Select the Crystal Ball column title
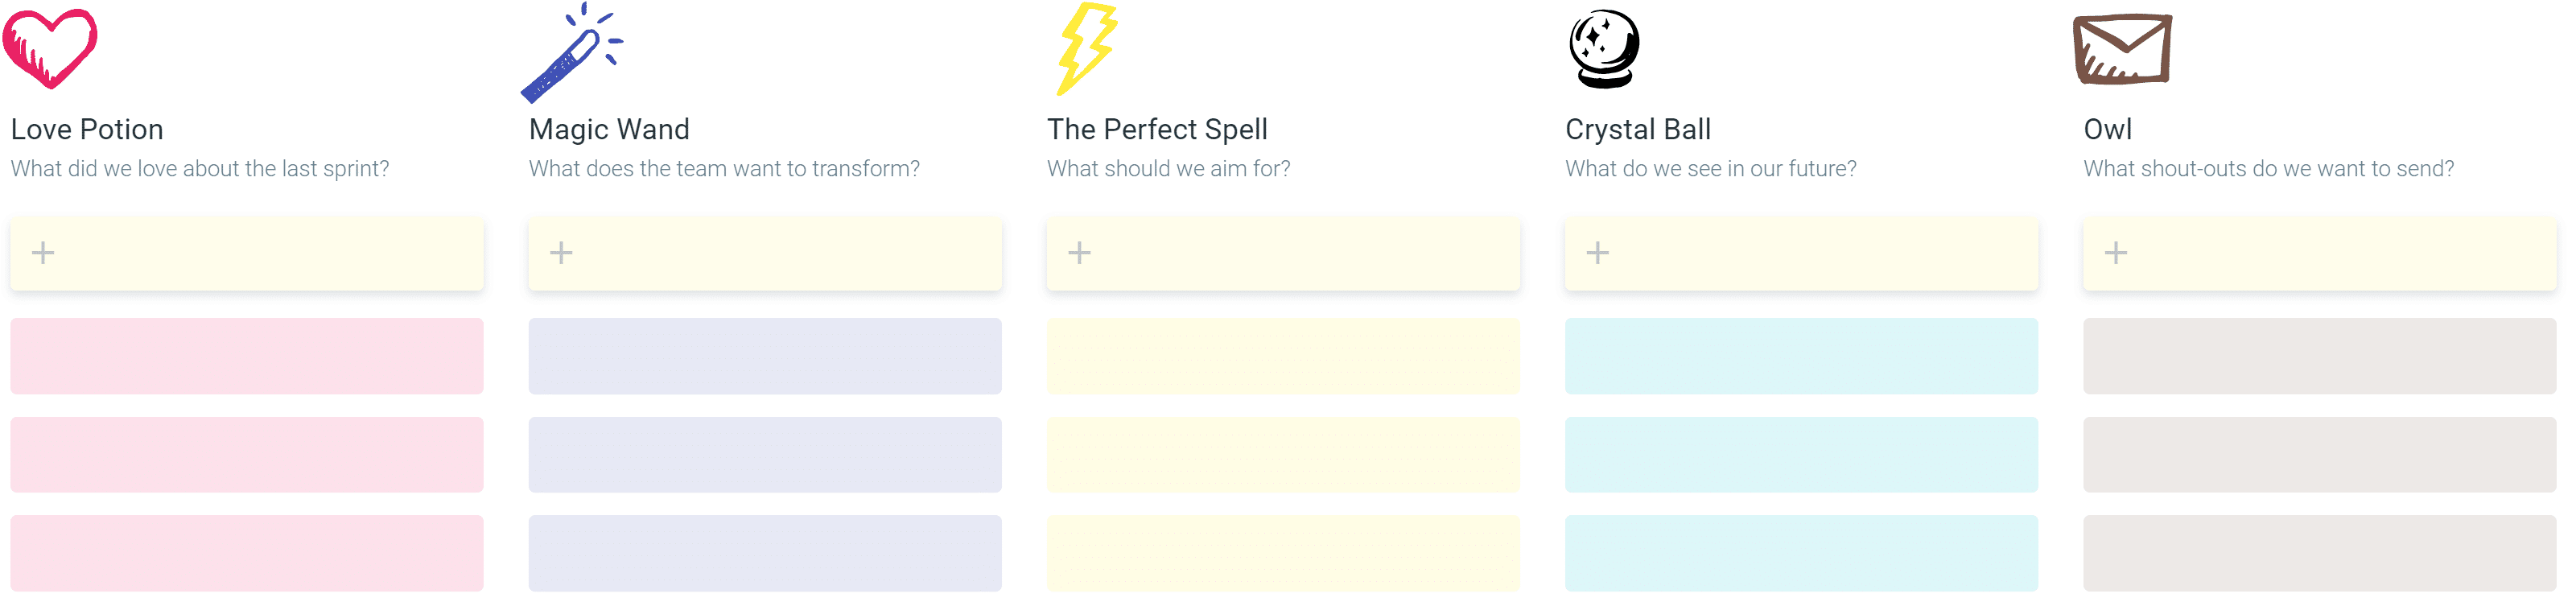 click(x=1638, y=129)
